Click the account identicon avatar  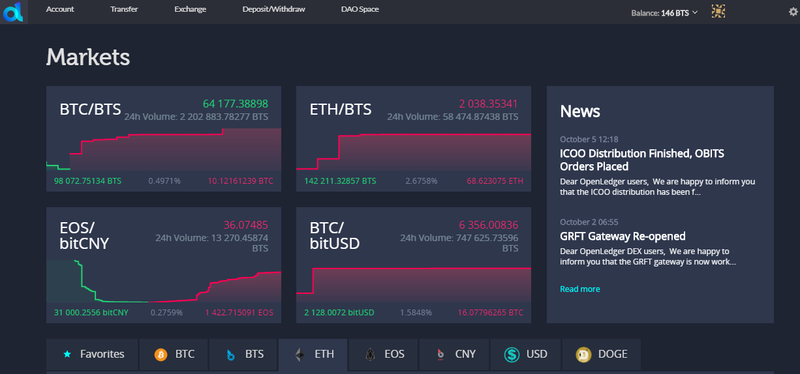coord(718,12)
